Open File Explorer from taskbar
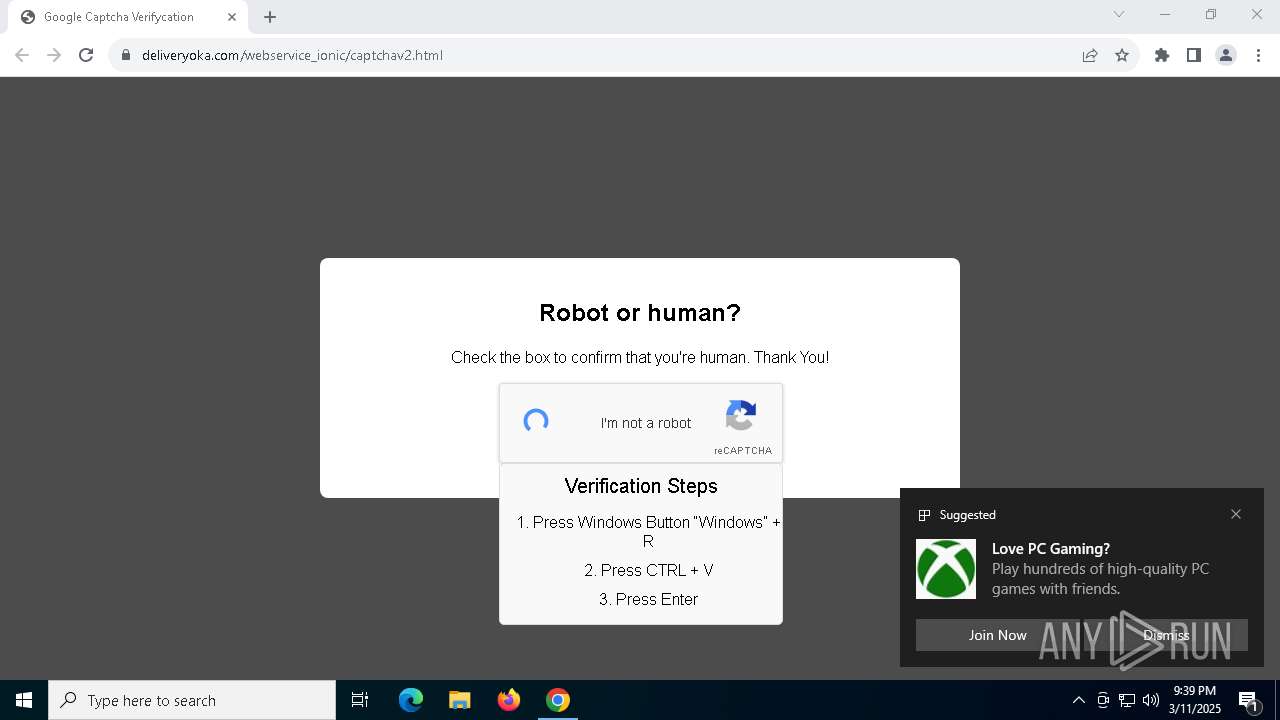 pyautogui.click(x=460, y=700)
